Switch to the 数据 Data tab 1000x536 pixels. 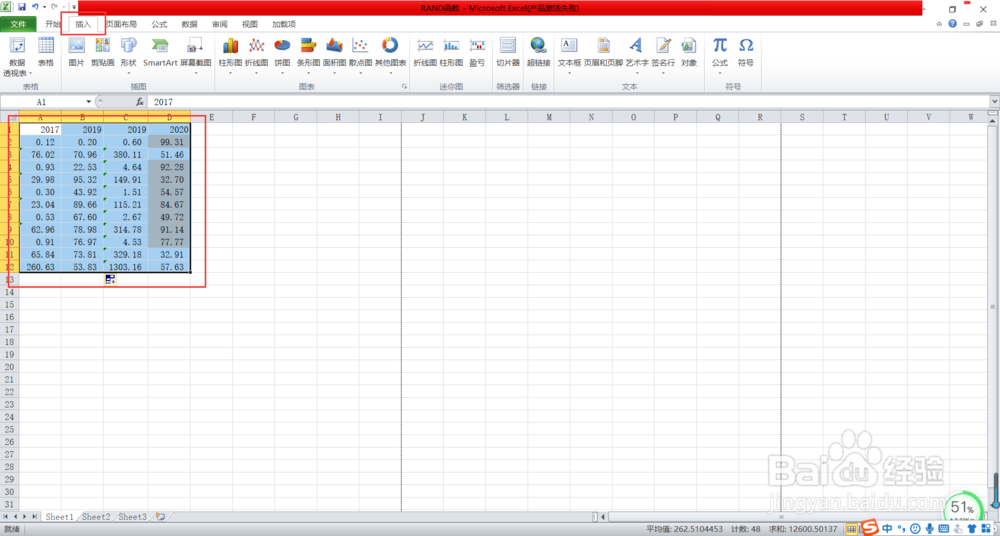[189, 24]
